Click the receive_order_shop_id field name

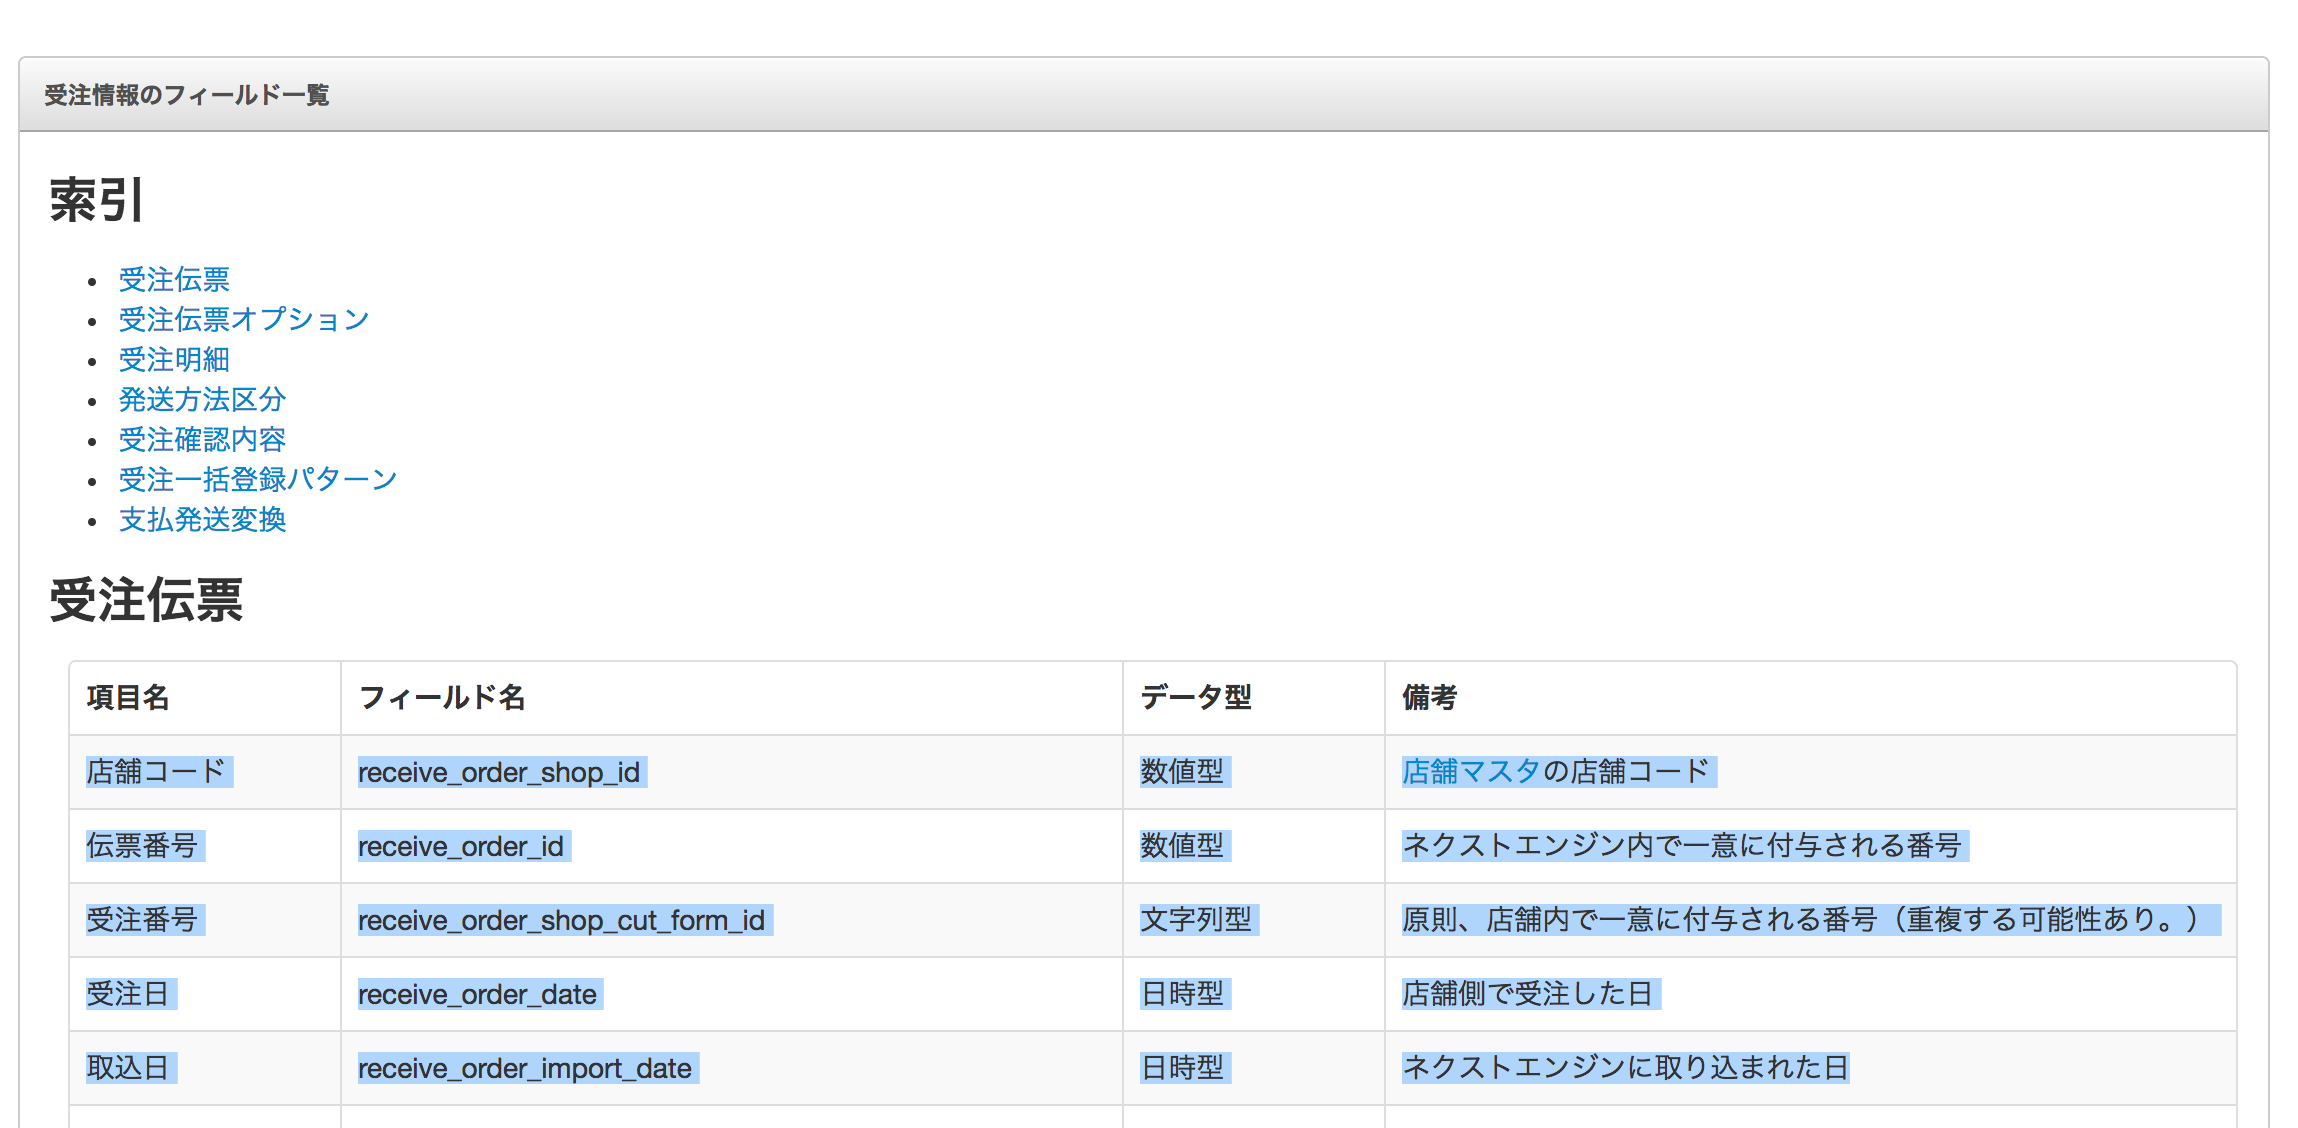(x=499, y=772)
